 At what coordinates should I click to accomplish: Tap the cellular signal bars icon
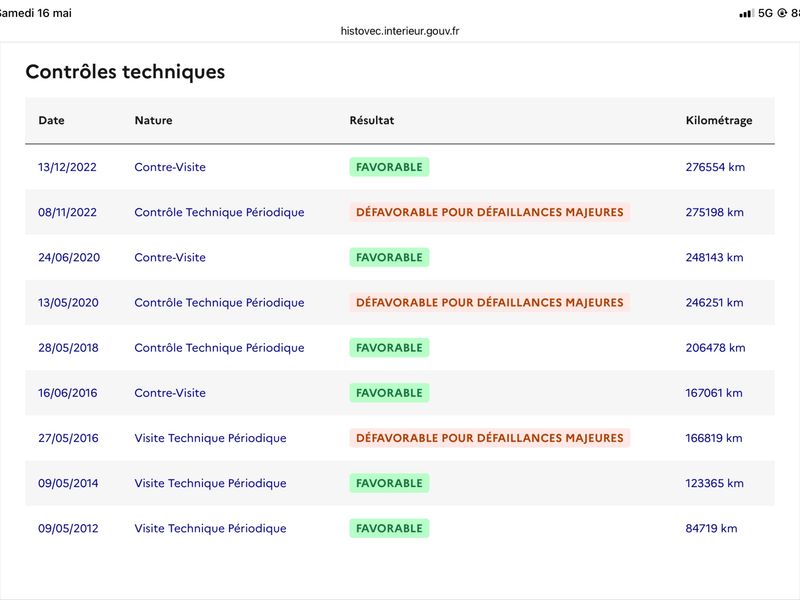point(746,13)
